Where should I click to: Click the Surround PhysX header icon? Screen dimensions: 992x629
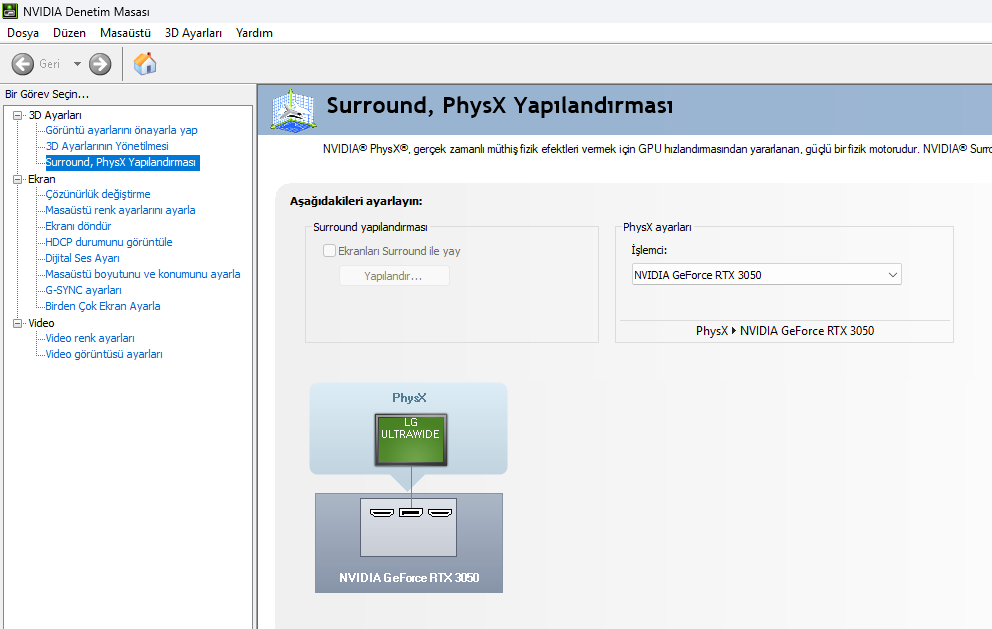pyautogui.click(x=292, y=110)
